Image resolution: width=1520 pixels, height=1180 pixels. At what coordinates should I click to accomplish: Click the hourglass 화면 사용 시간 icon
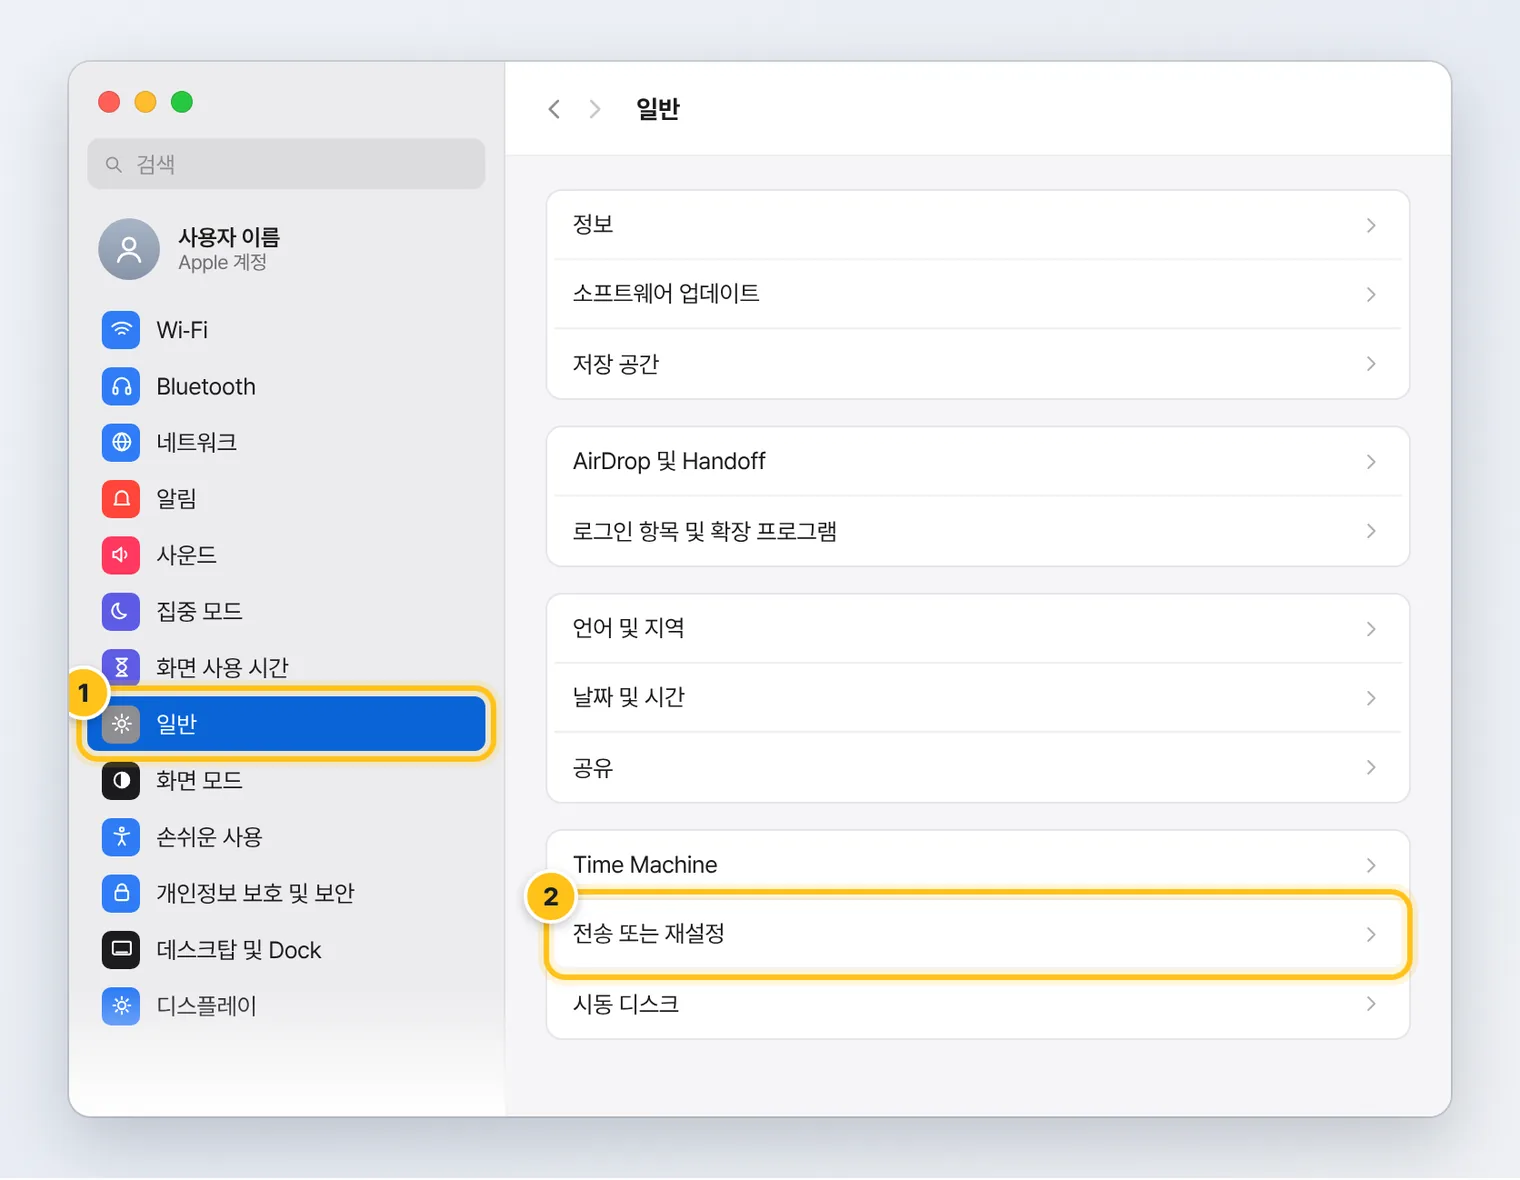(x=121, y=667)
